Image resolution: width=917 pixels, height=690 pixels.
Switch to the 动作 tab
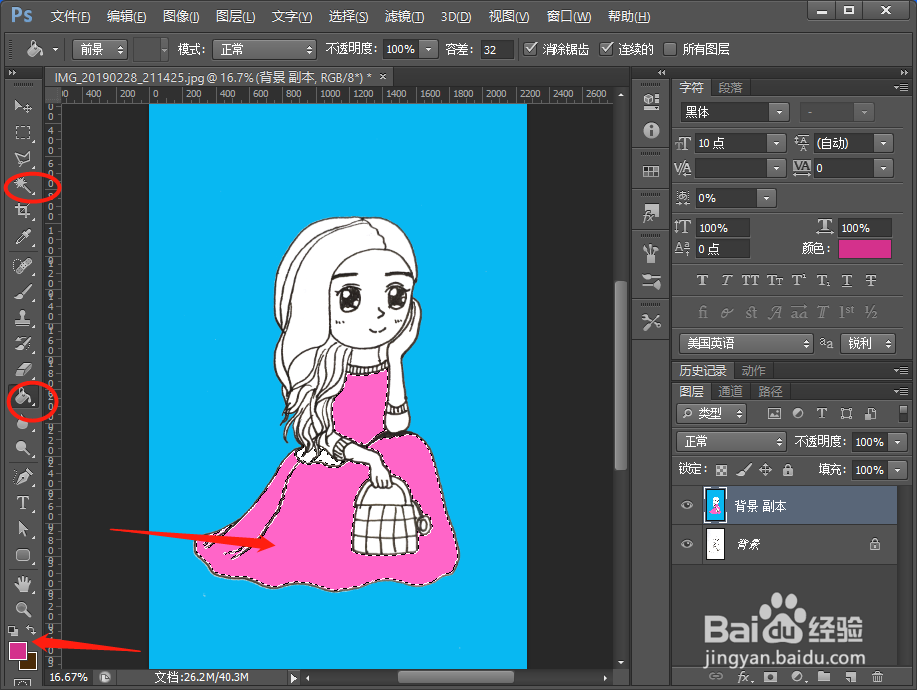click(x=753, y=371)
